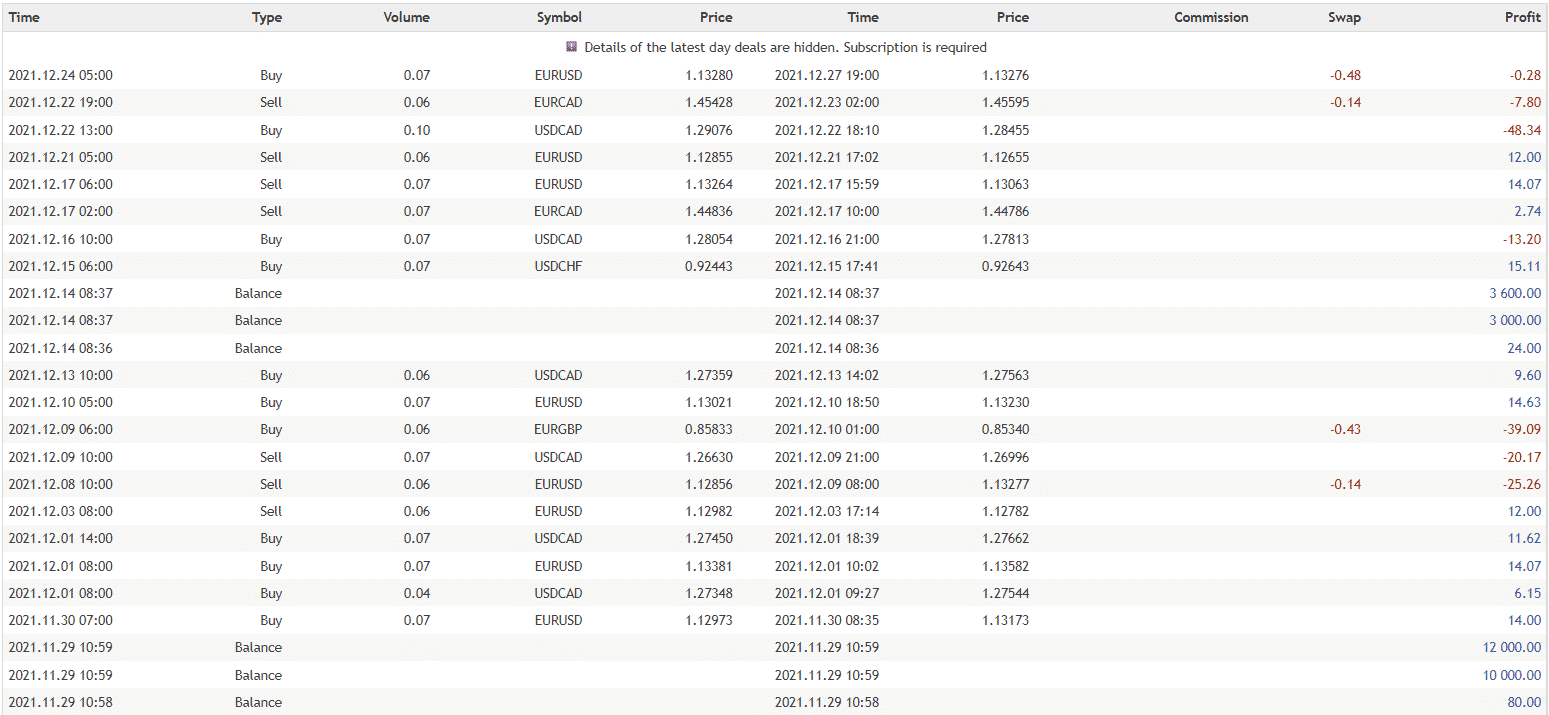Select the close time 2021.12.03 17:14
1549x715 pixels.
827,511
